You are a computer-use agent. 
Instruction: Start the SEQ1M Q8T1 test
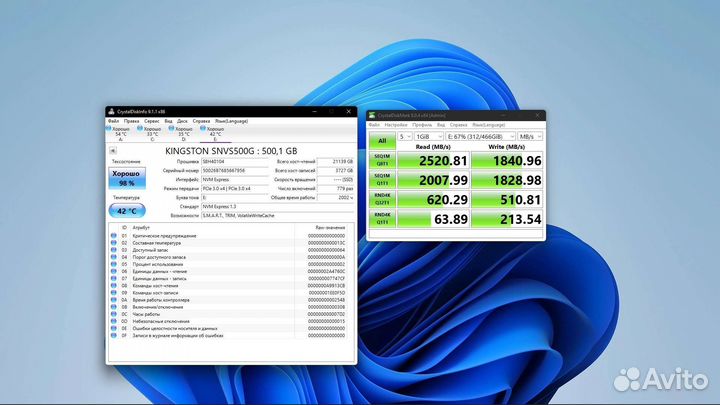[382, 160]
